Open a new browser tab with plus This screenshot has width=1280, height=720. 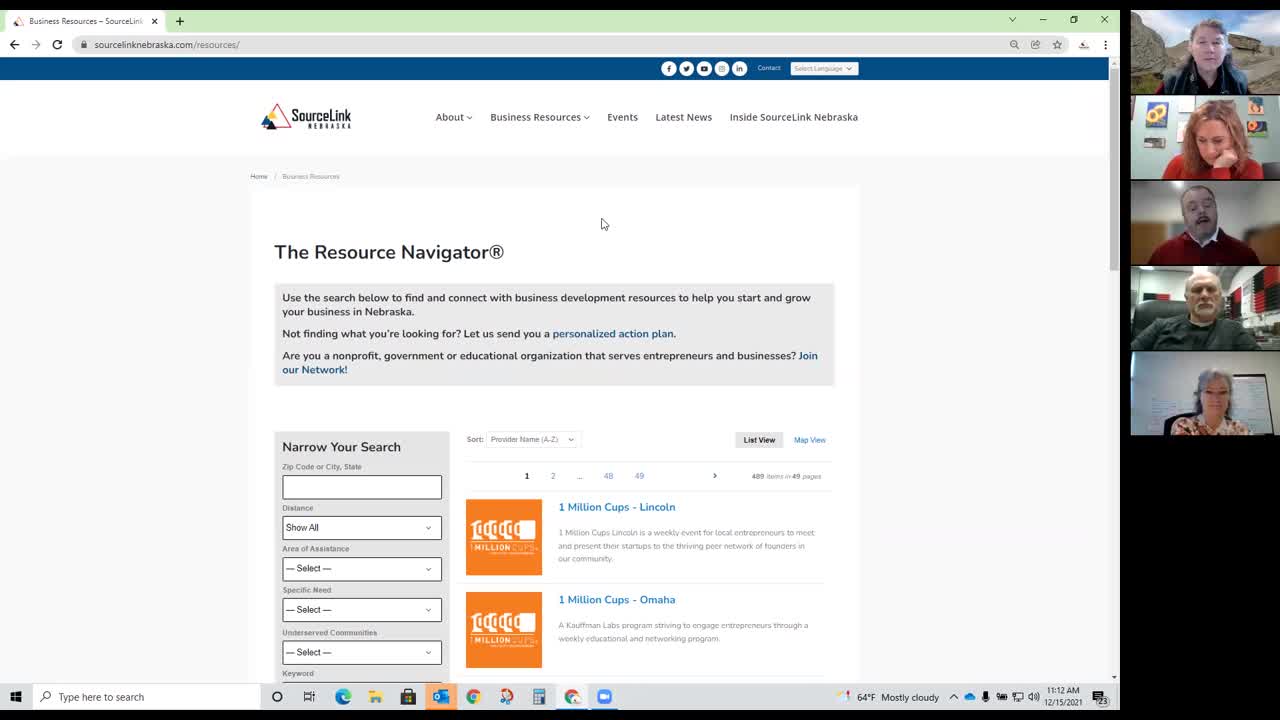coord(180,21)
